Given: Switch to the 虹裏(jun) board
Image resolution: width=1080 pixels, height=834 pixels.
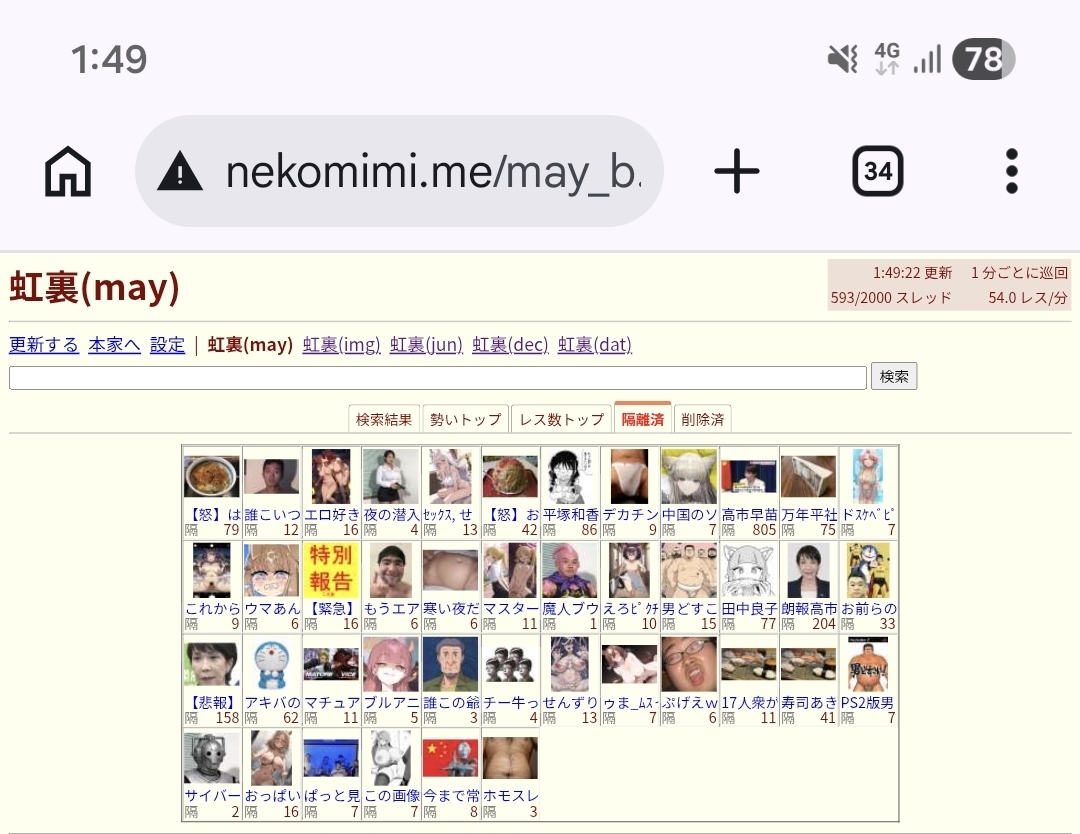Looking at the screenshot, I should coord(426,344).
